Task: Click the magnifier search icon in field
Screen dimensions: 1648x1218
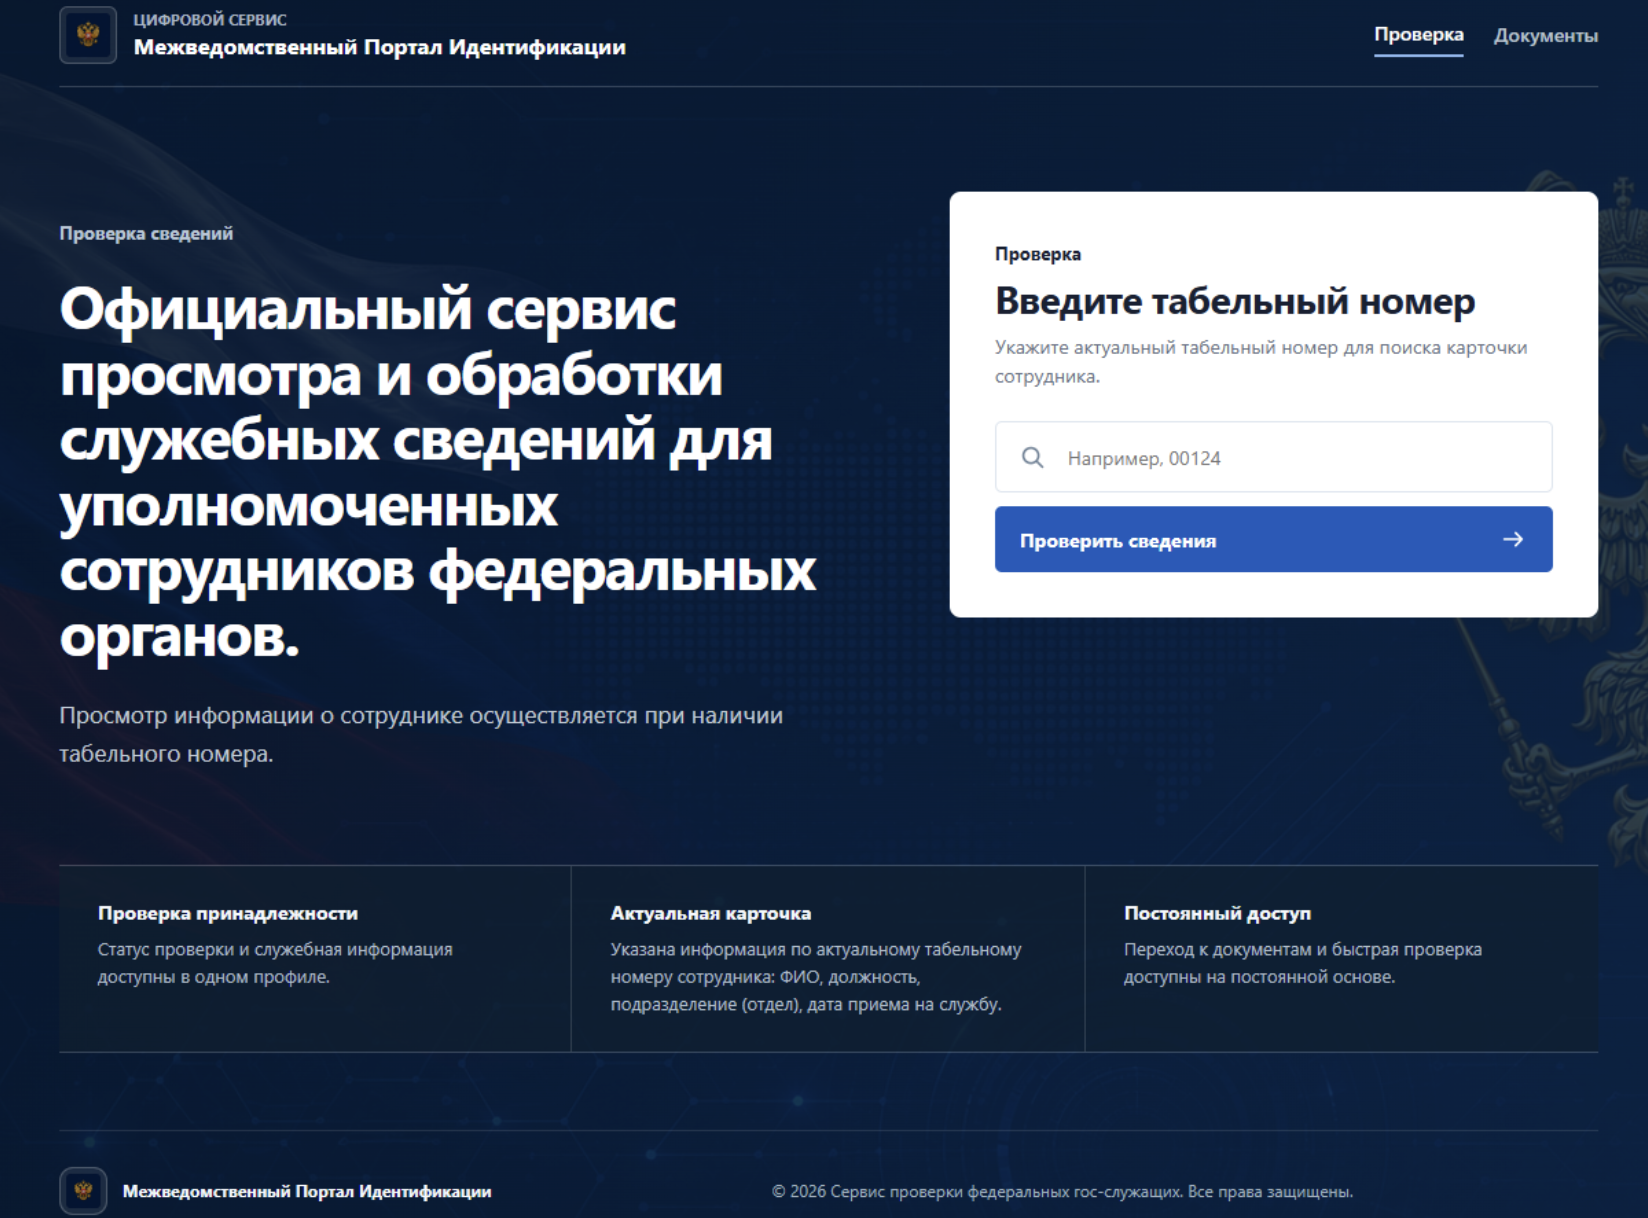Action: click(1033, 458)
